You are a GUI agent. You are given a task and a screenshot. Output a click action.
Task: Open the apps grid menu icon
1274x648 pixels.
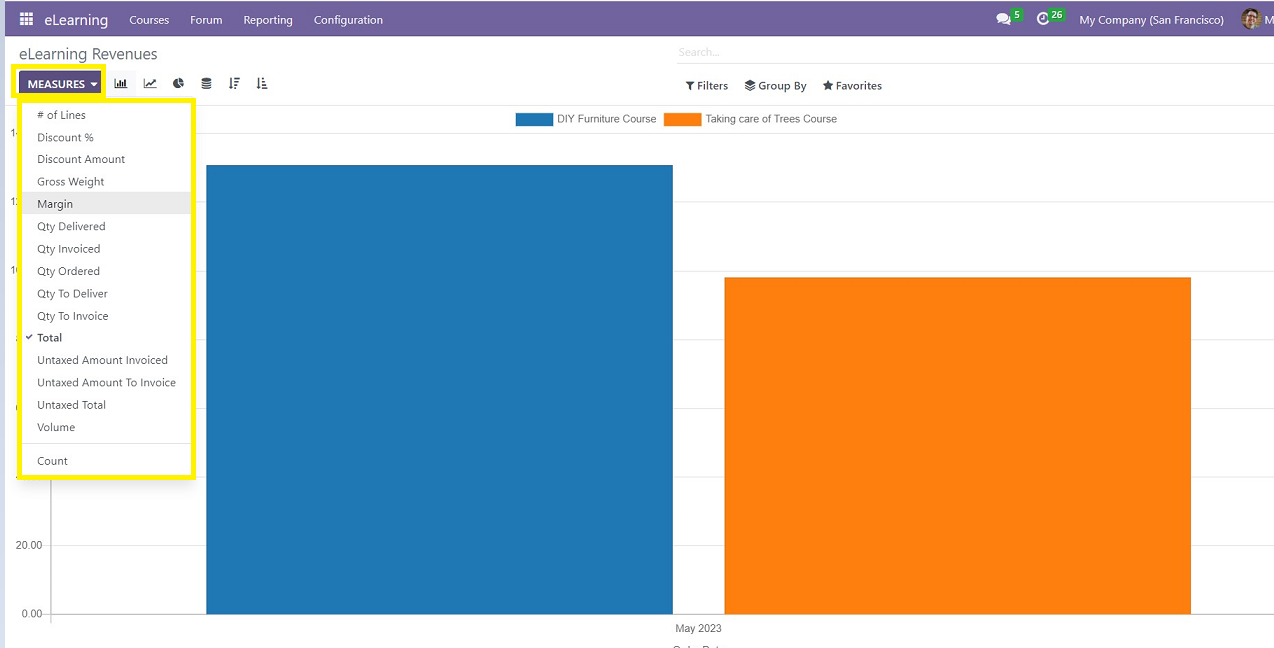click(x=26, y=19)
